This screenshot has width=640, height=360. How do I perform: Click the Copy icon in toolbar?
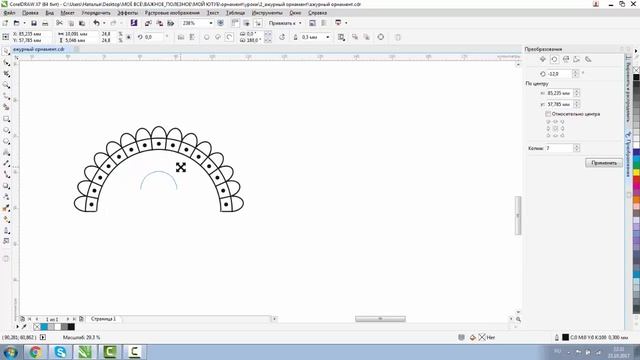71,23
